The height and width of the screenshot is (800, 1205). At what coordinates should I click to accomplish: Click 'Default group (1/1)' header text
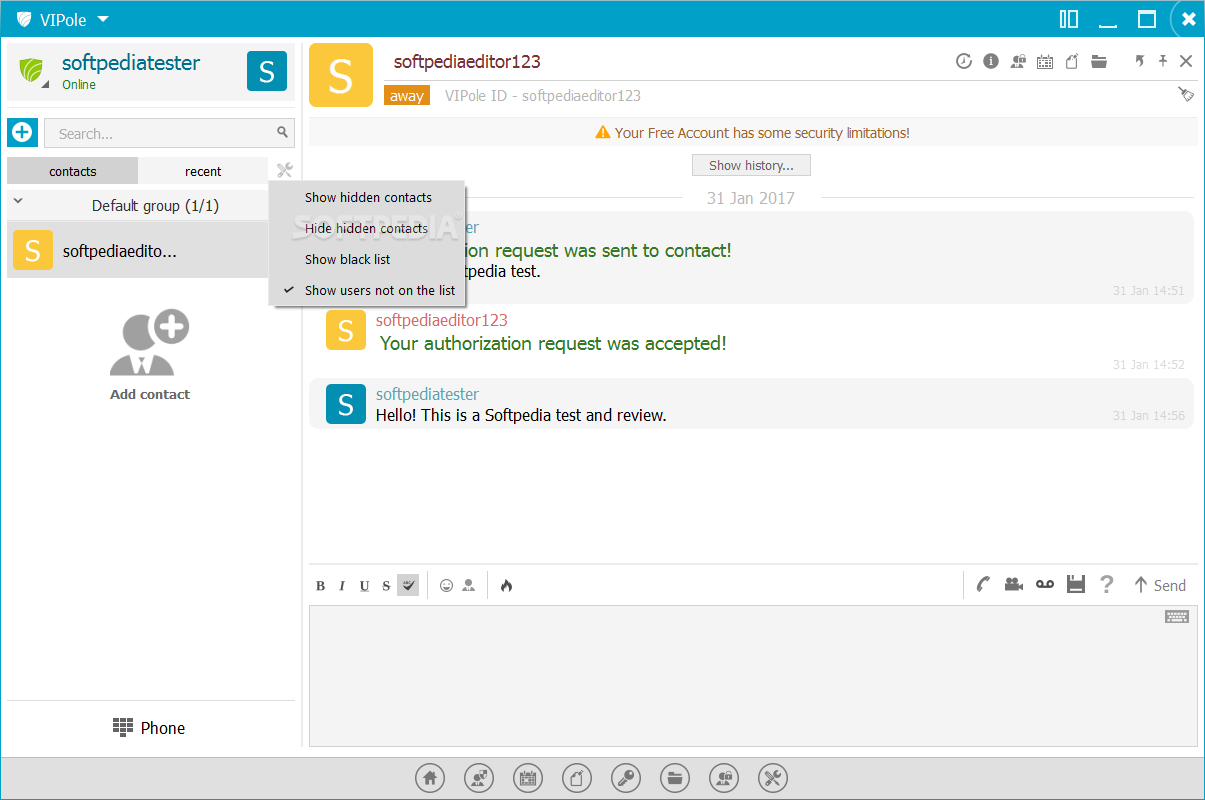pos(155,206)
